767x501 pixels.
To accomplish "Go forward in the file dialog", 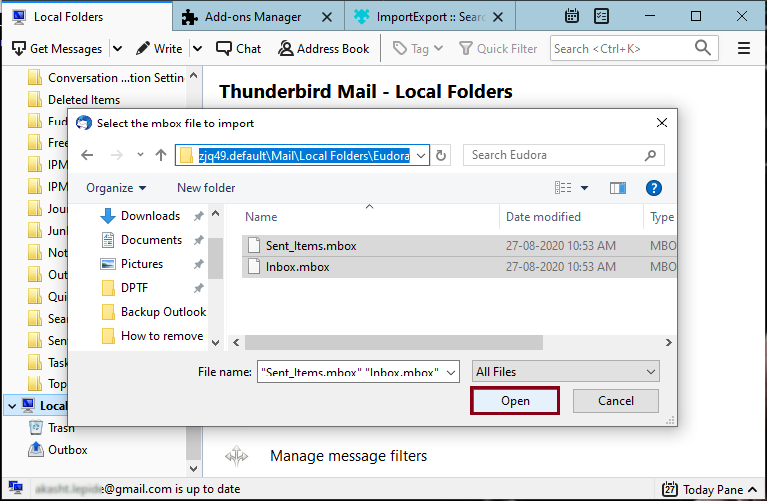I will pyautogui.click(x=116, y=155).
